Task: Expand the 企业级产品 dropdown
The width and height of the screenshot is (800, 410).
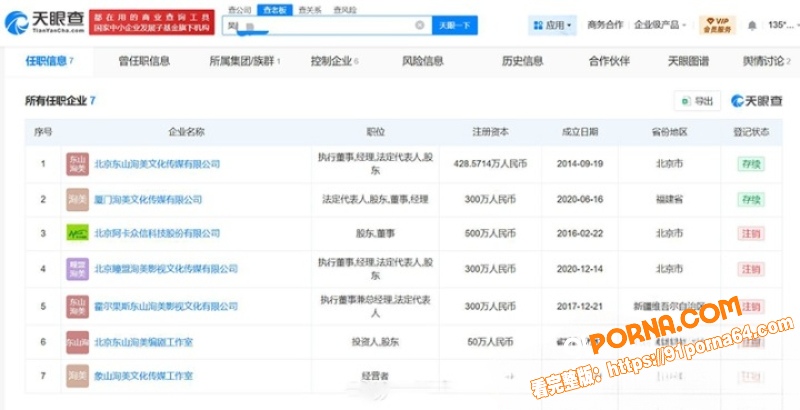Action: [x=660, y=25]
